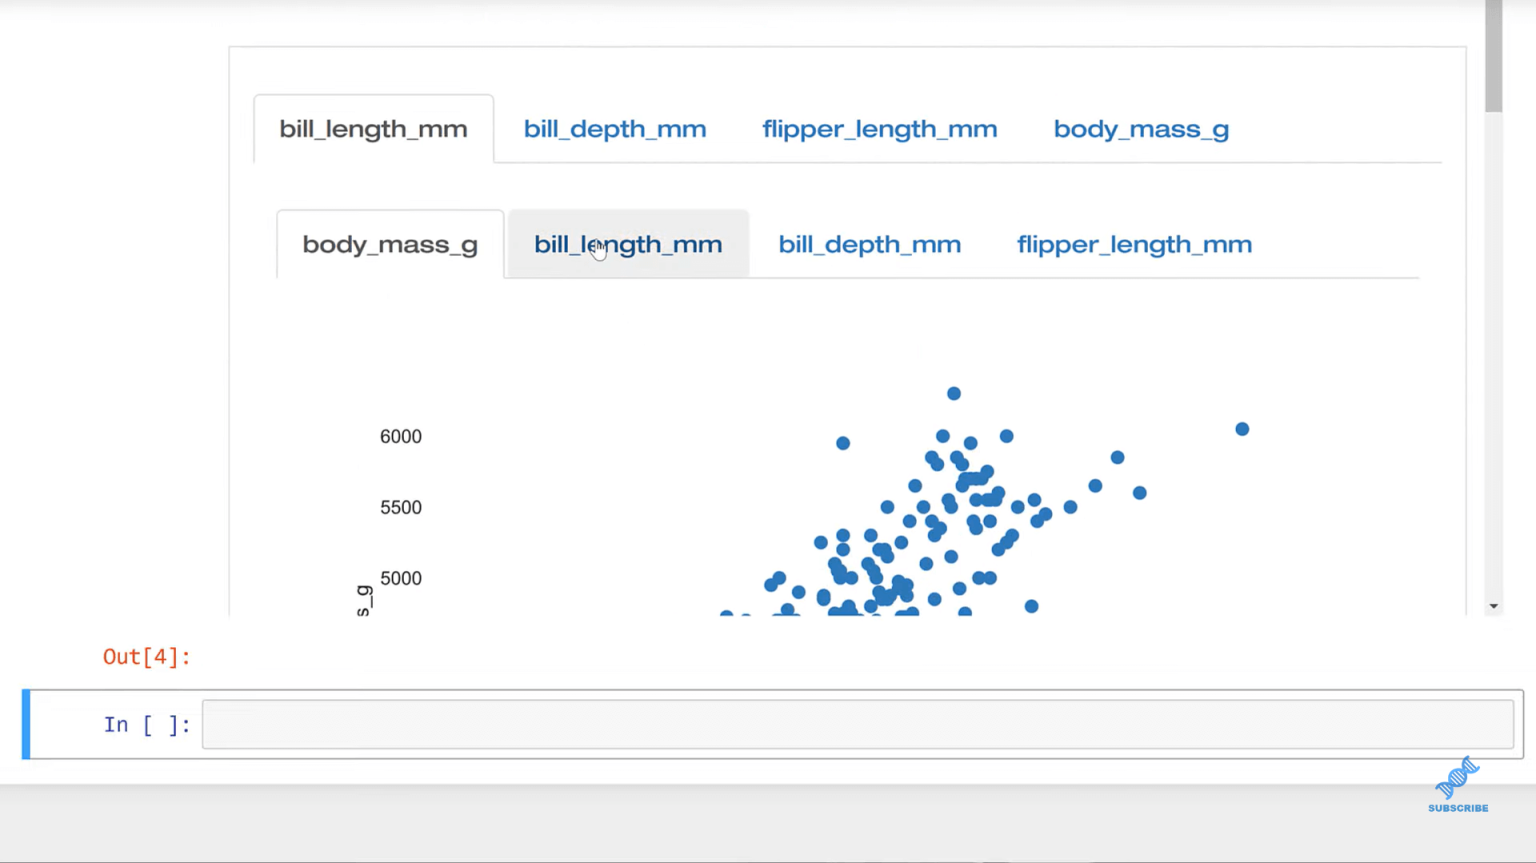Switch to the top-level body_mass_g tab
This screenshot has height=863, width=1536.
click(1141, 129)
